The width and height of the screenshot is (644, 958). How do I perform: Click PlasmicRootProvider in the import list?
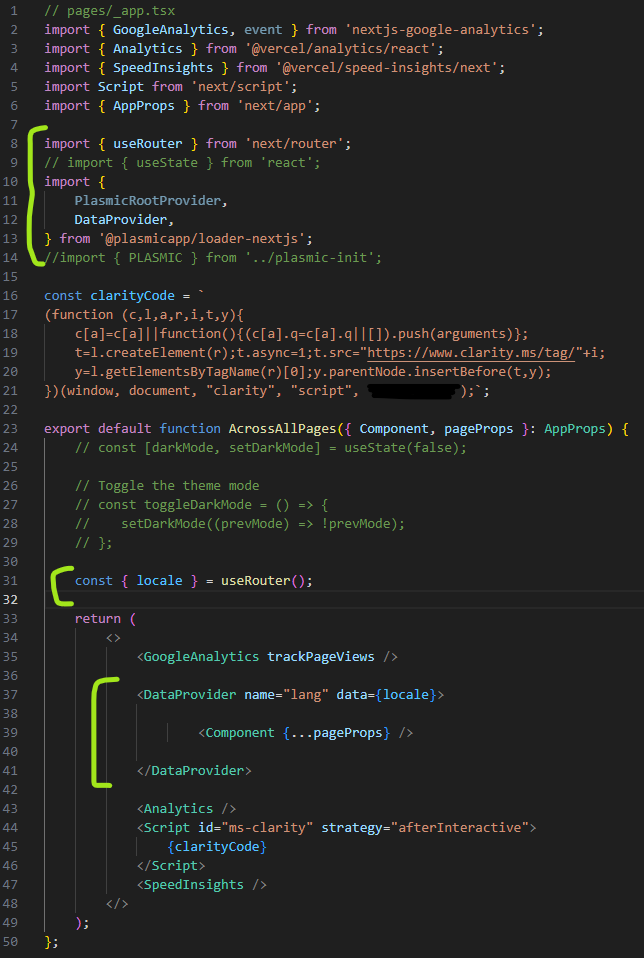[x=150, y=201]
